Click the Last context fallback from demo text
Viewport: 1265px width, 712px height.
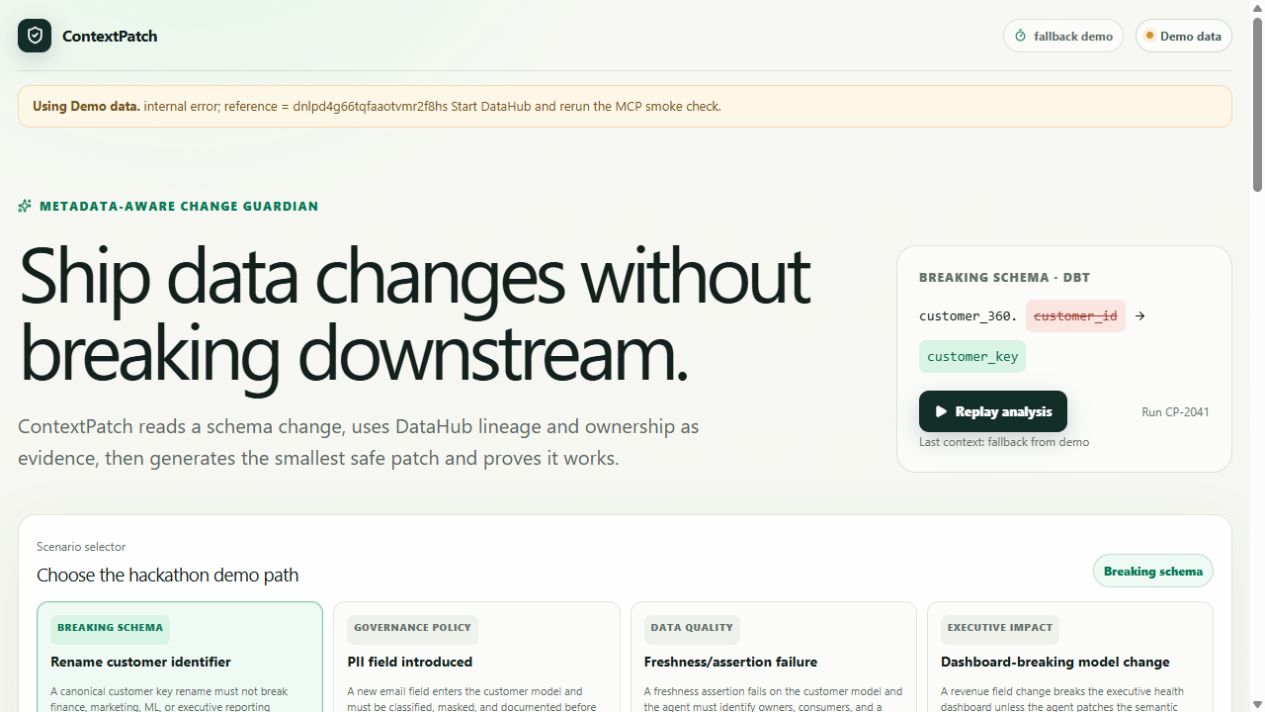click(x=1004, y=442)
